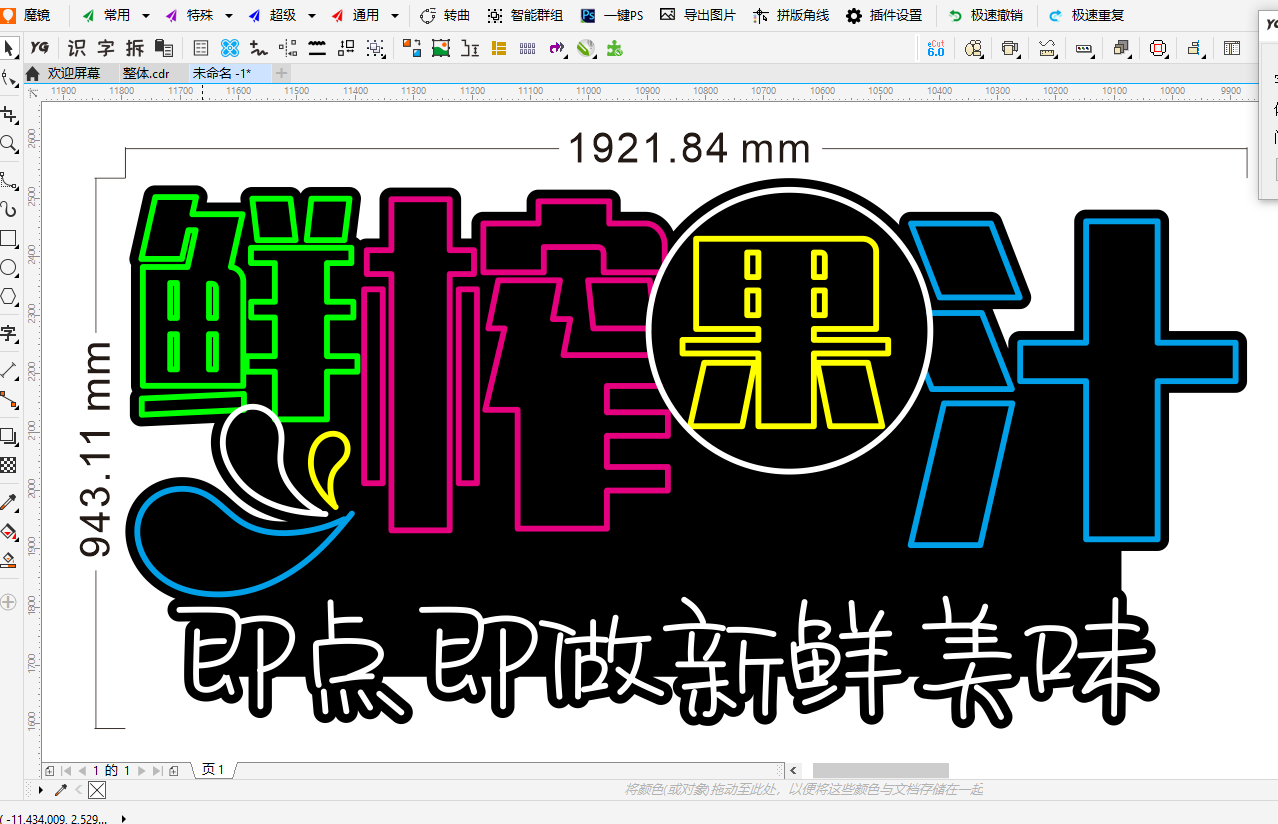Click the blue flower-shaped toolbar icon
1278x824 pixels.
230,47
